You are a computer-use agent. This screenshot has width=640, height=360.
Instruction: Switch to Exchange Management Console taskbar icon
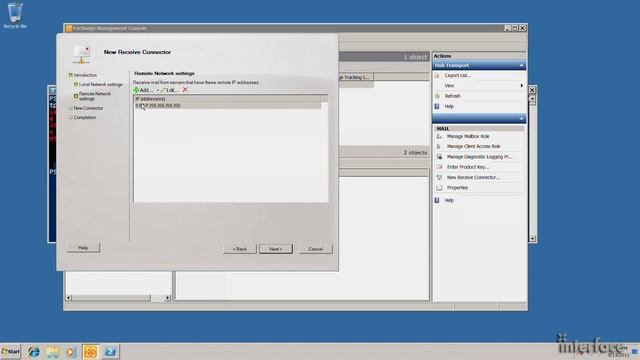point(90,351)
